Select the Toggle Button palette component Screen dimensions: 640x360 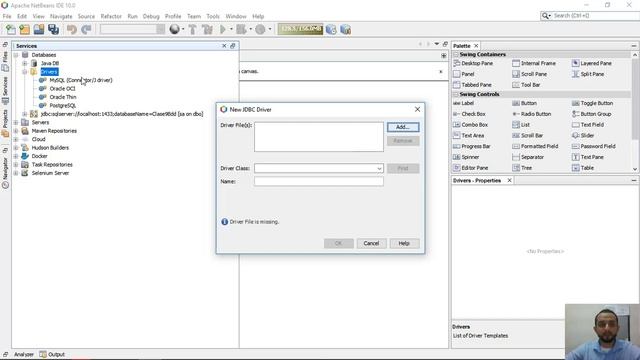coord(592,103)
